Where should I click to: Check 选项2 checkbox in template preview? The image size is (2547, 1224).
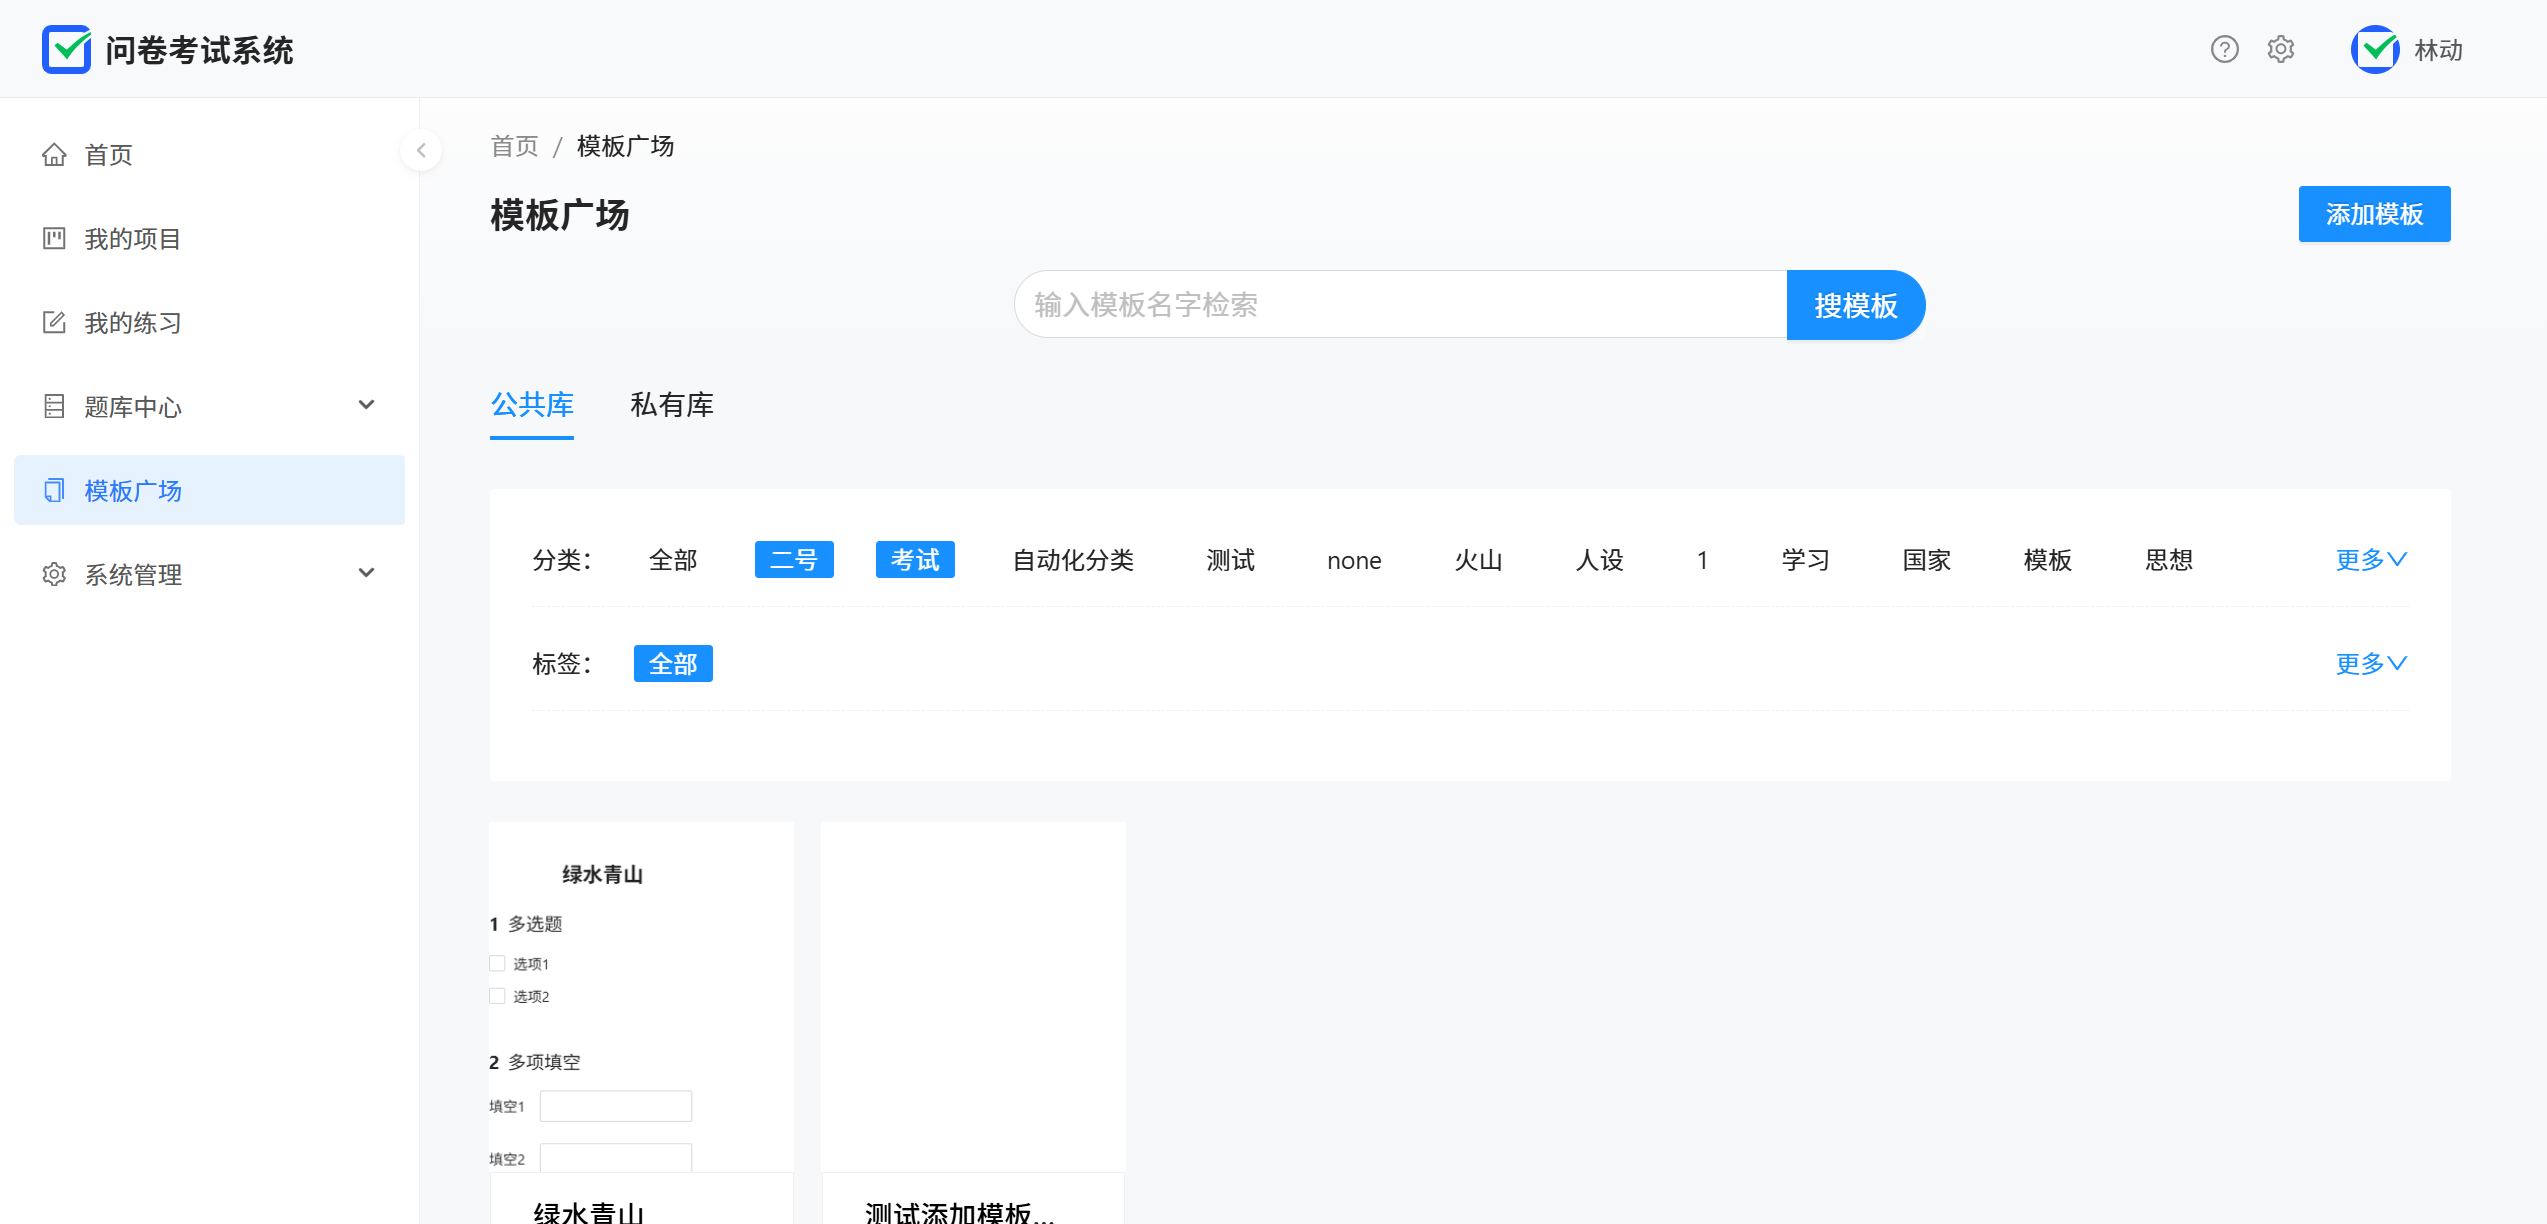(x=497, y=996)
